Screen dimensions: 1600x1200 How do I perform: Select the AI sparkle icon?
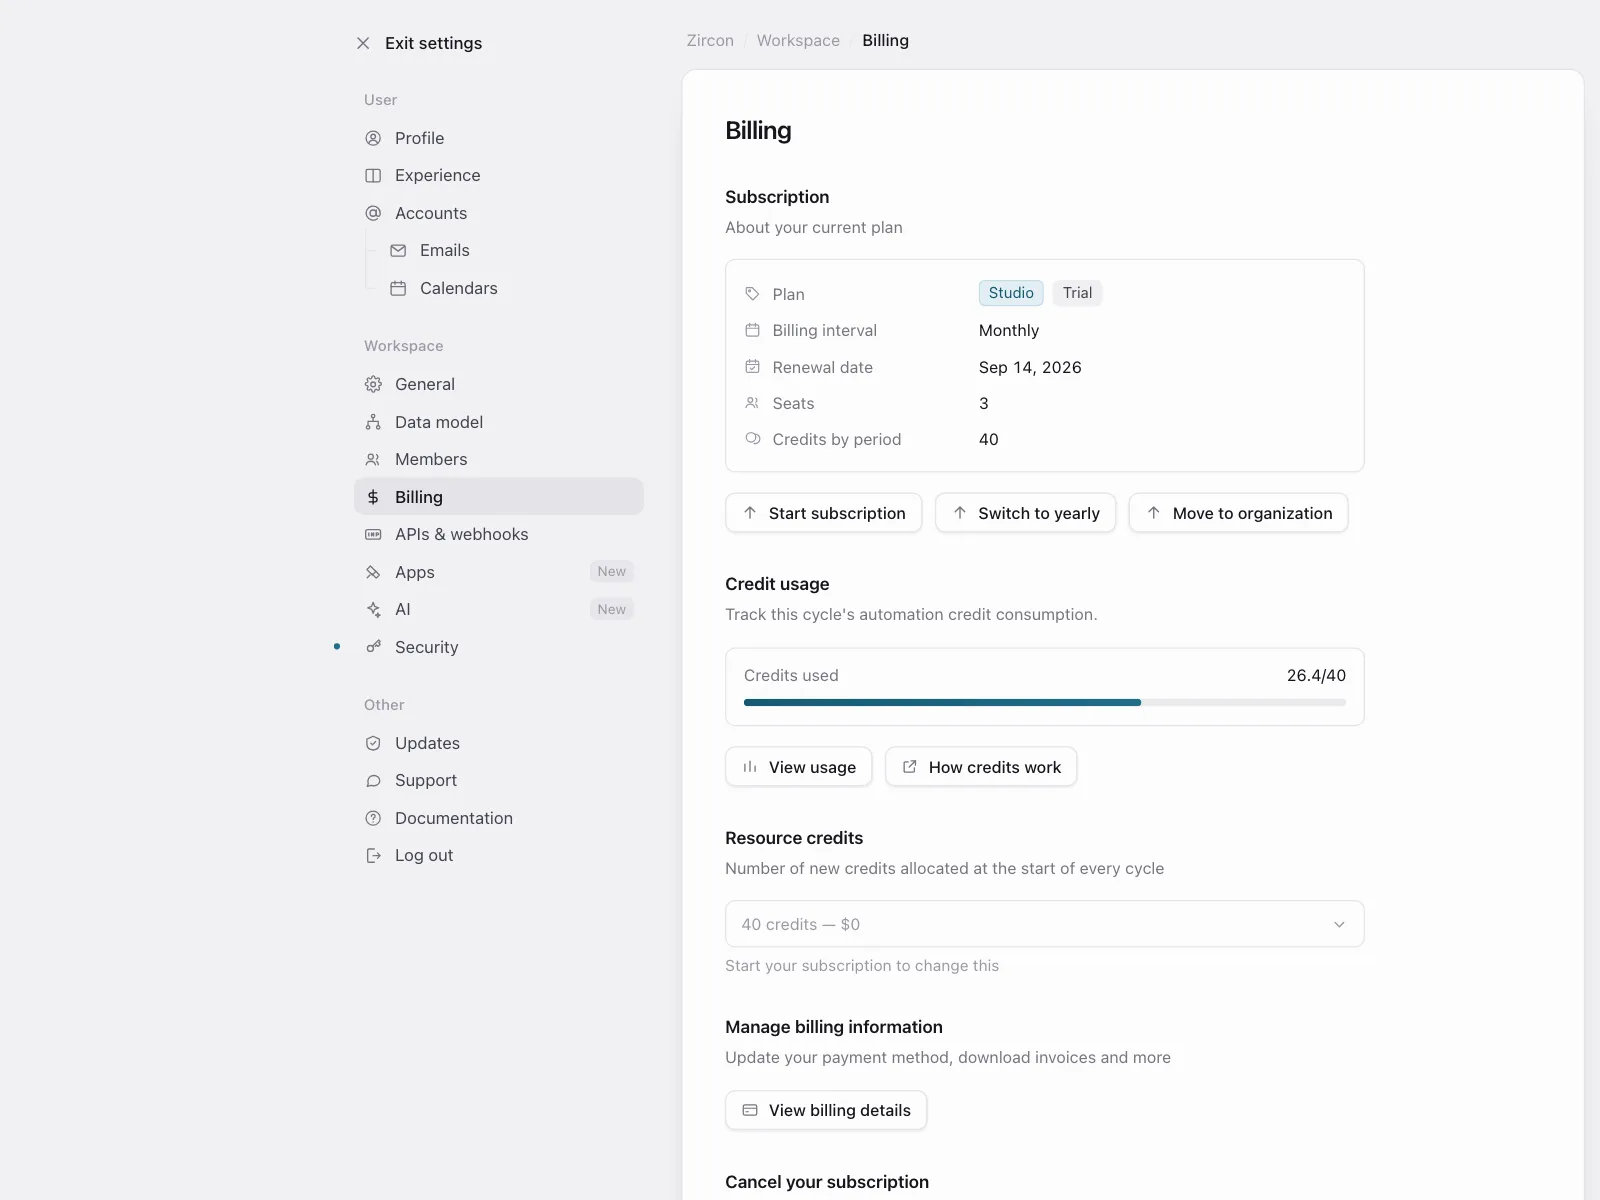pyautogui.click(x=373, y=609)
